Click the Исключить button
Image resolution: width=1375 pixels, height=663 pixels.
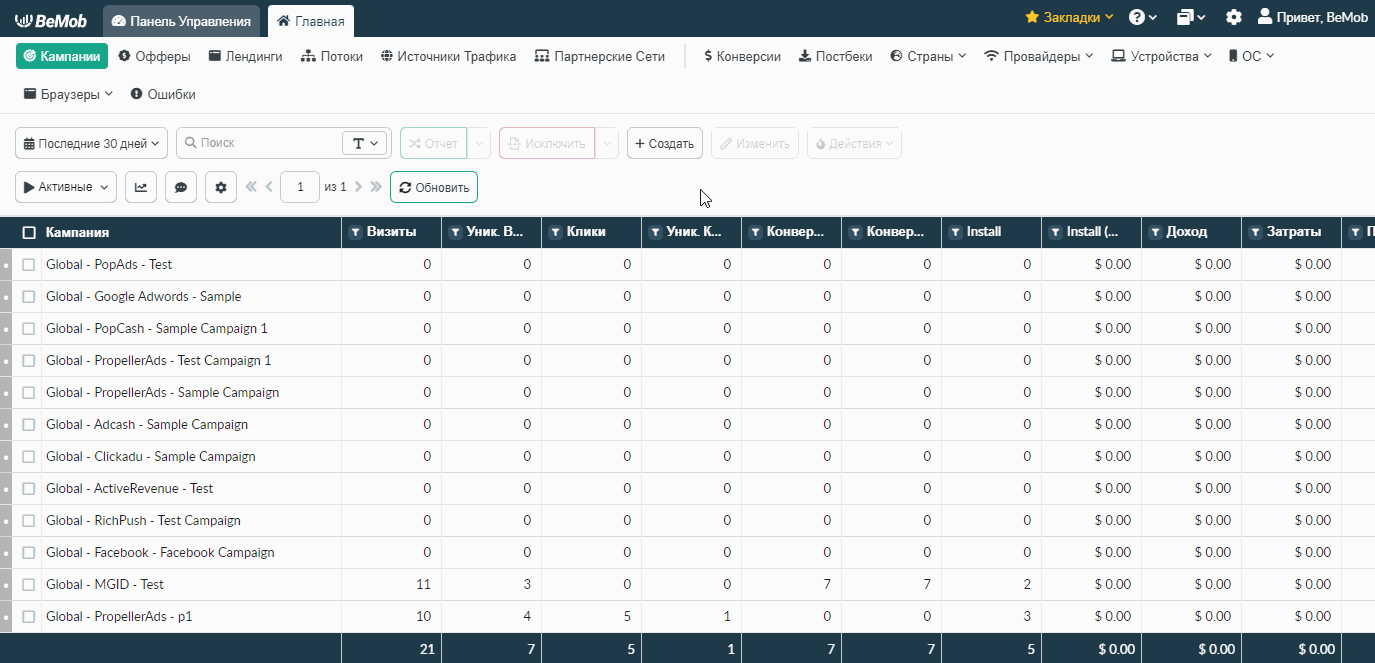pos(547,143)
